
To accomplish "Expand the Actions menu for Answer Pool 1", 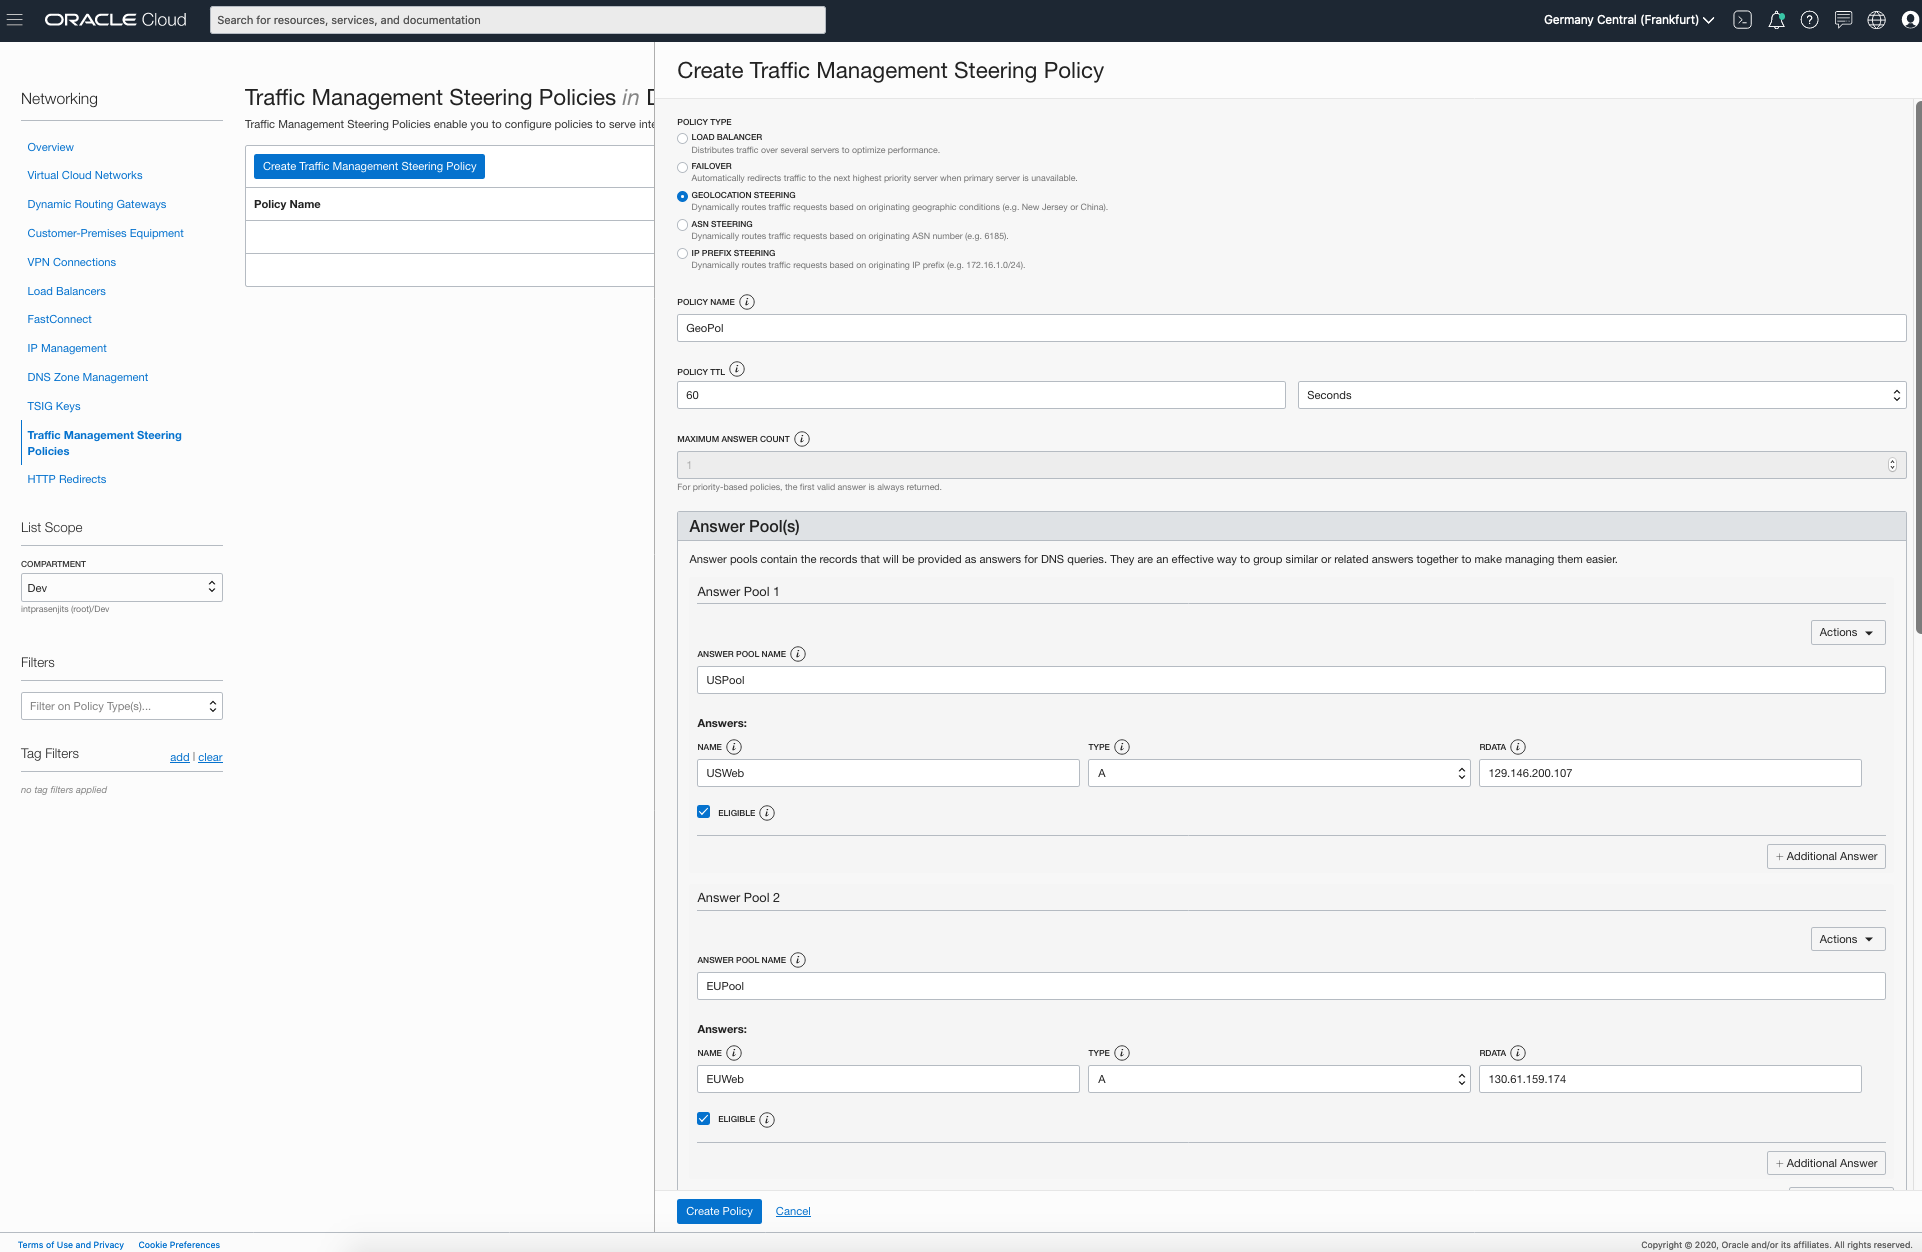I will tap(1847, 632).
